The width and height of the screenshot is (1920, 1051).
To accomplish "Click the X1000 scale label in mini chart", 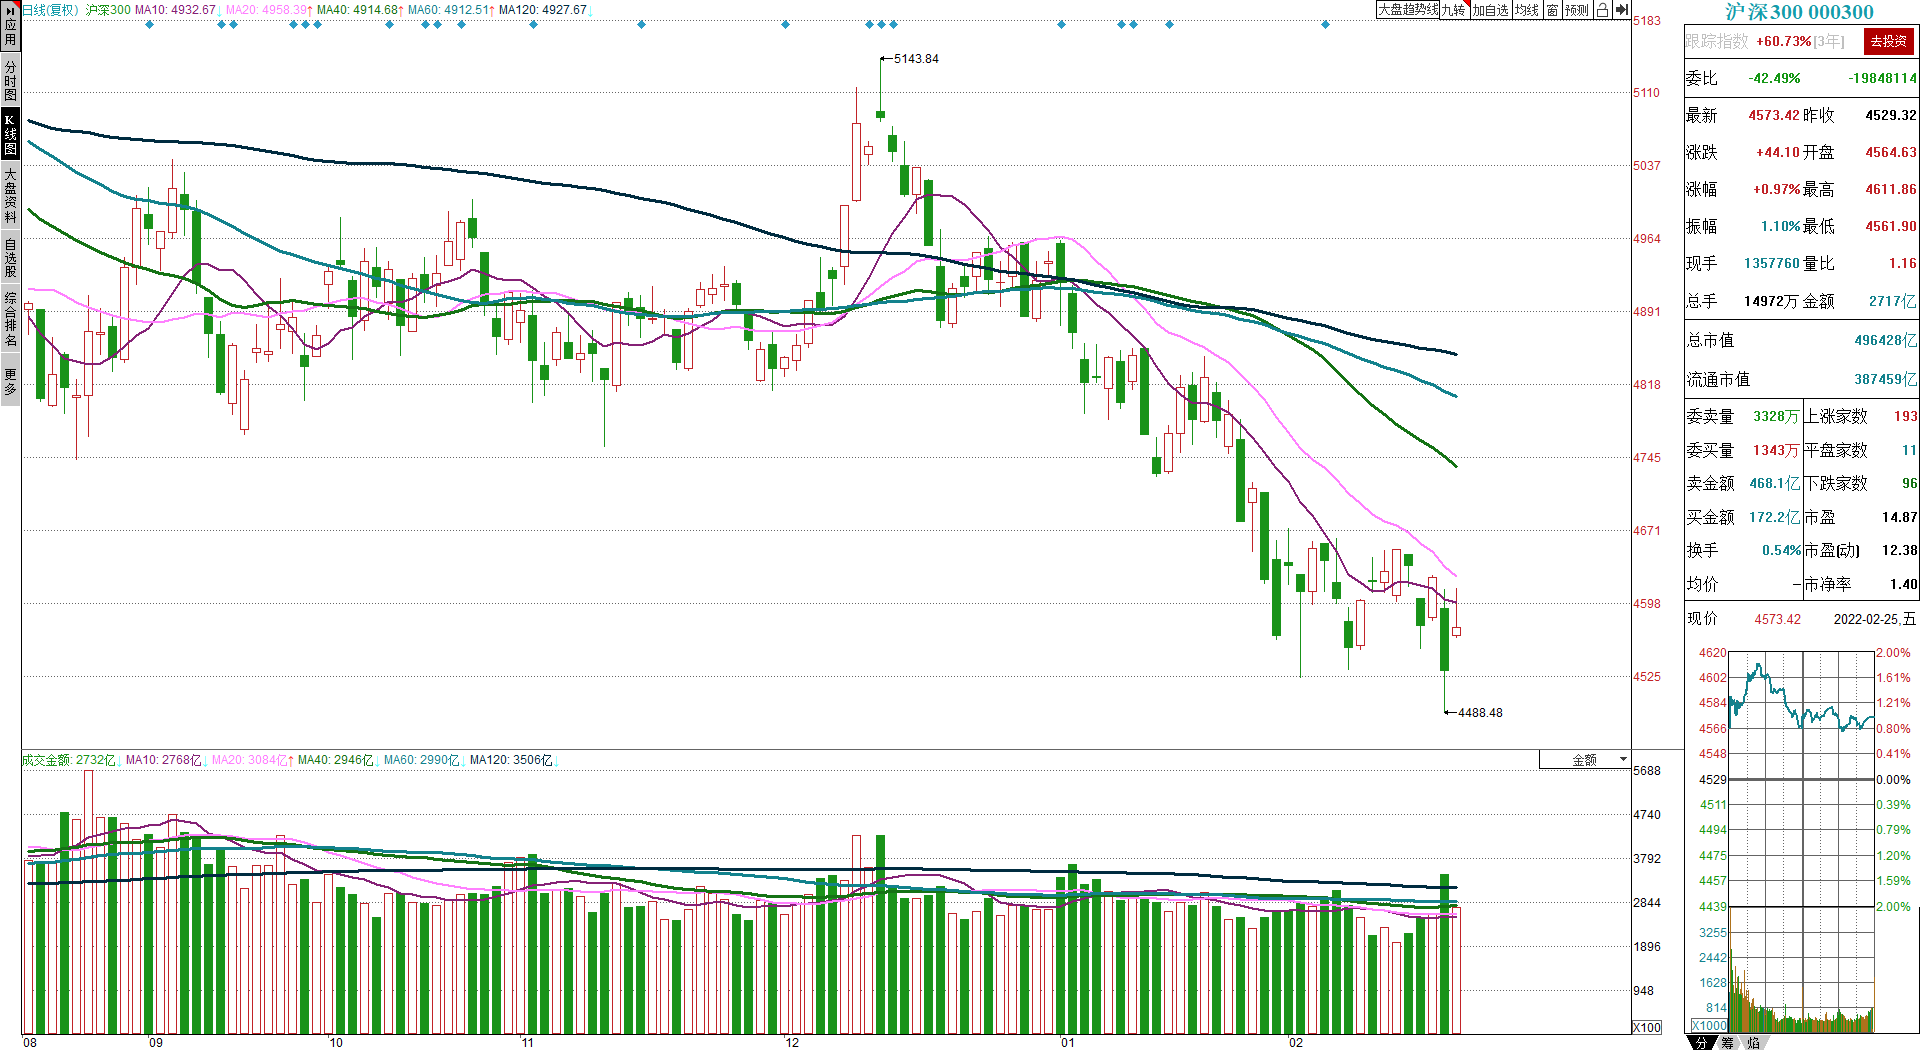I will point(1709,1025).
